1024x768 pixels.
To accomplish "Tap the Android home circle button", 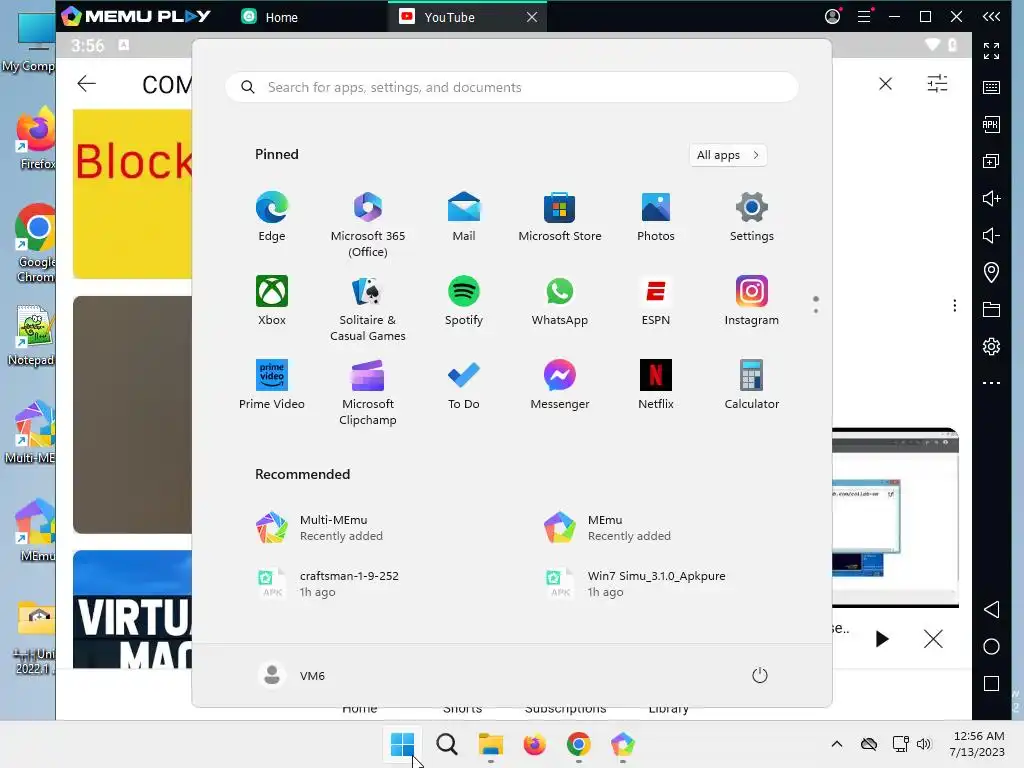I will coord(991,647).
